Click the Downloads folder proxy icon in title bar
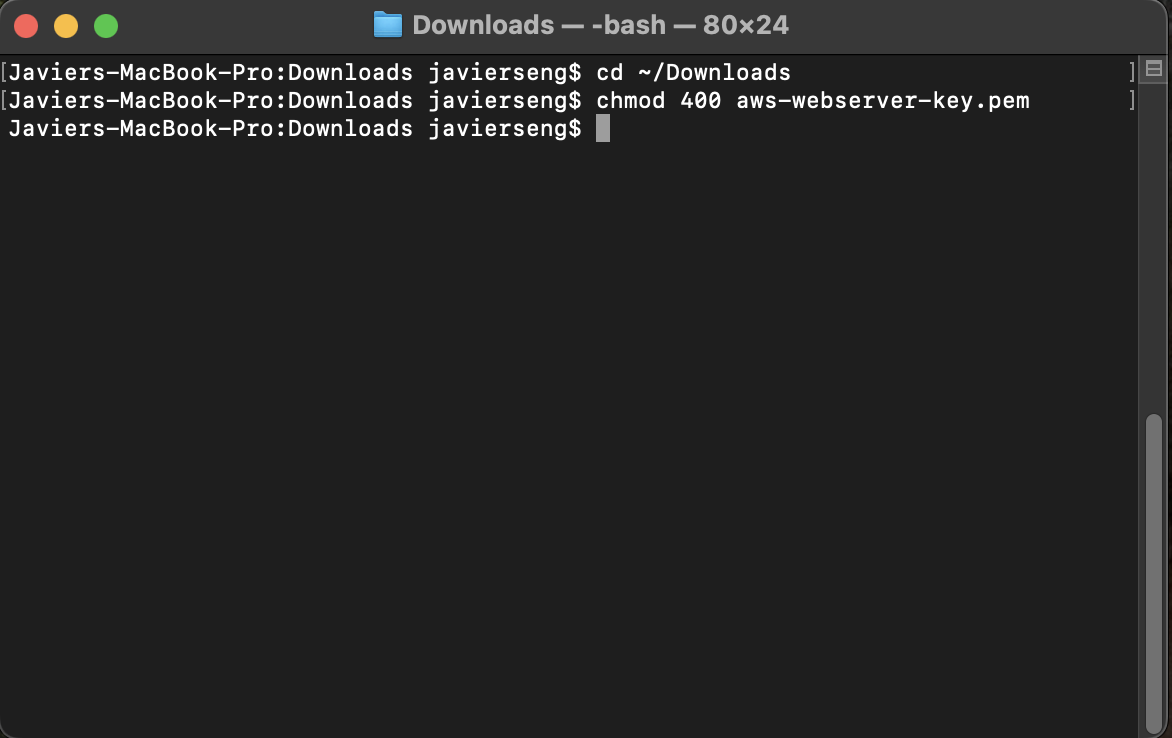The image size is (1172, 738). [388, 25]
